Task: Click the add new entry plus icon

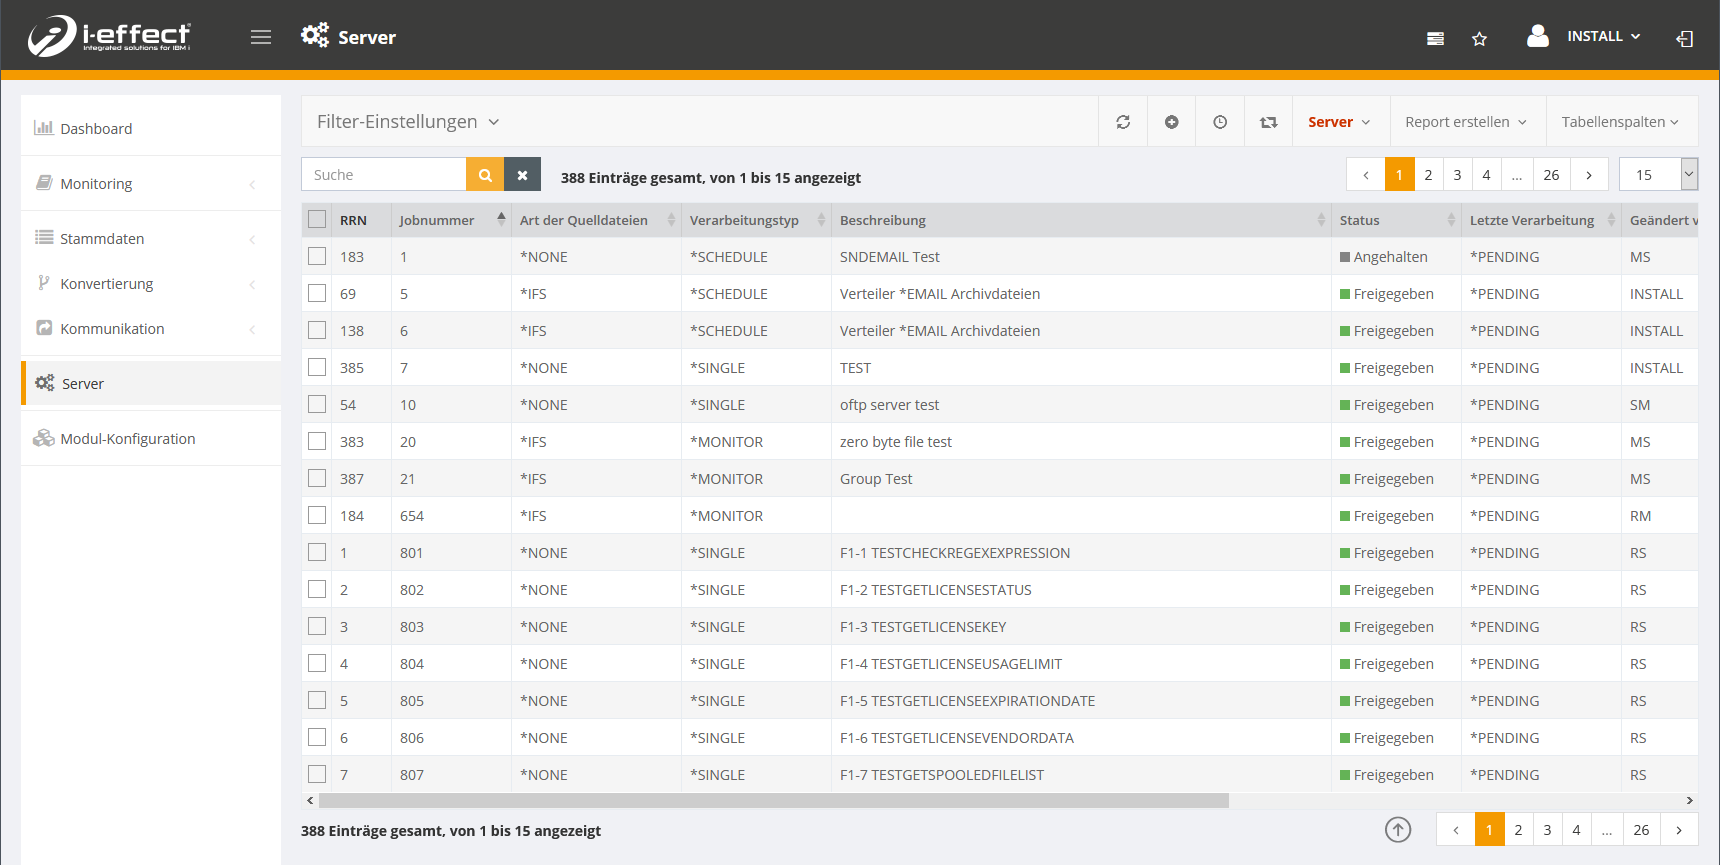Action: (1171, 122)
